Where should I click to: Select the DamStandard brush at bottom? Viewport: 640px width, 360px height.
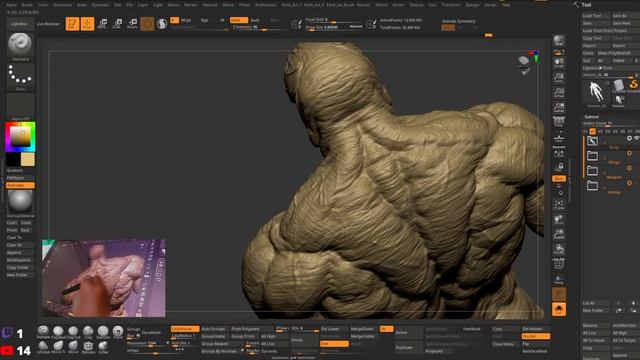coord(103,332)
